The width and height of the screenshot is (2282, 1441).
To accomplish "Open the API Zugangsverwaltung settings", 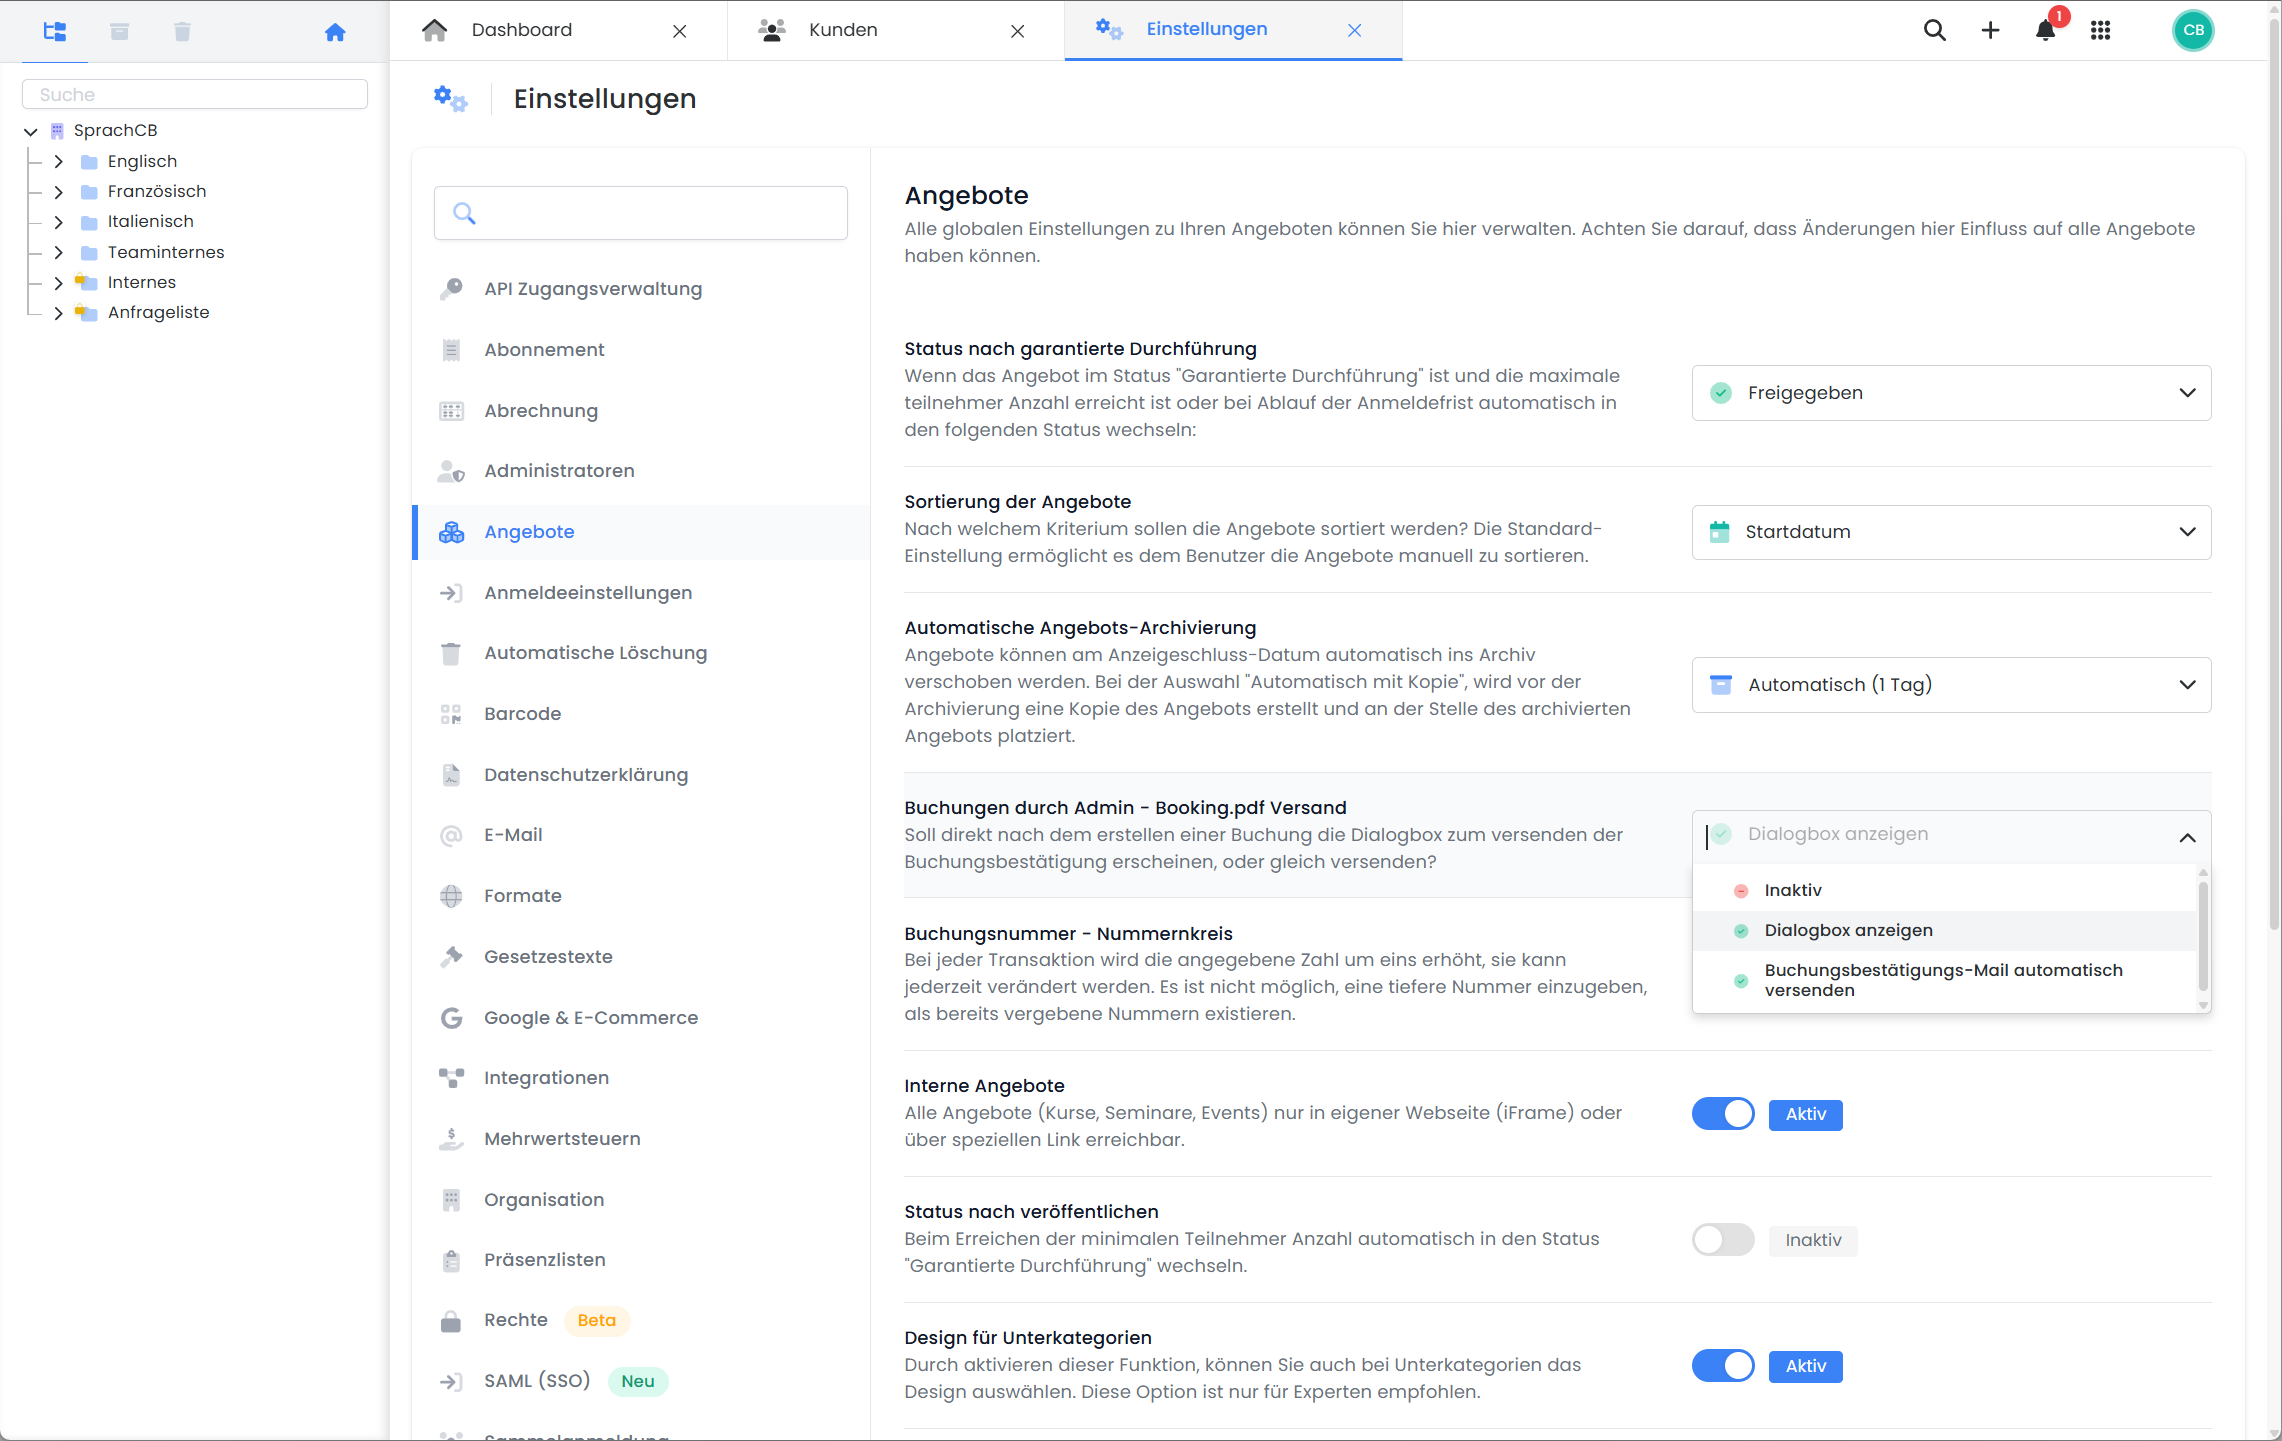I will (x=592, y=289).
